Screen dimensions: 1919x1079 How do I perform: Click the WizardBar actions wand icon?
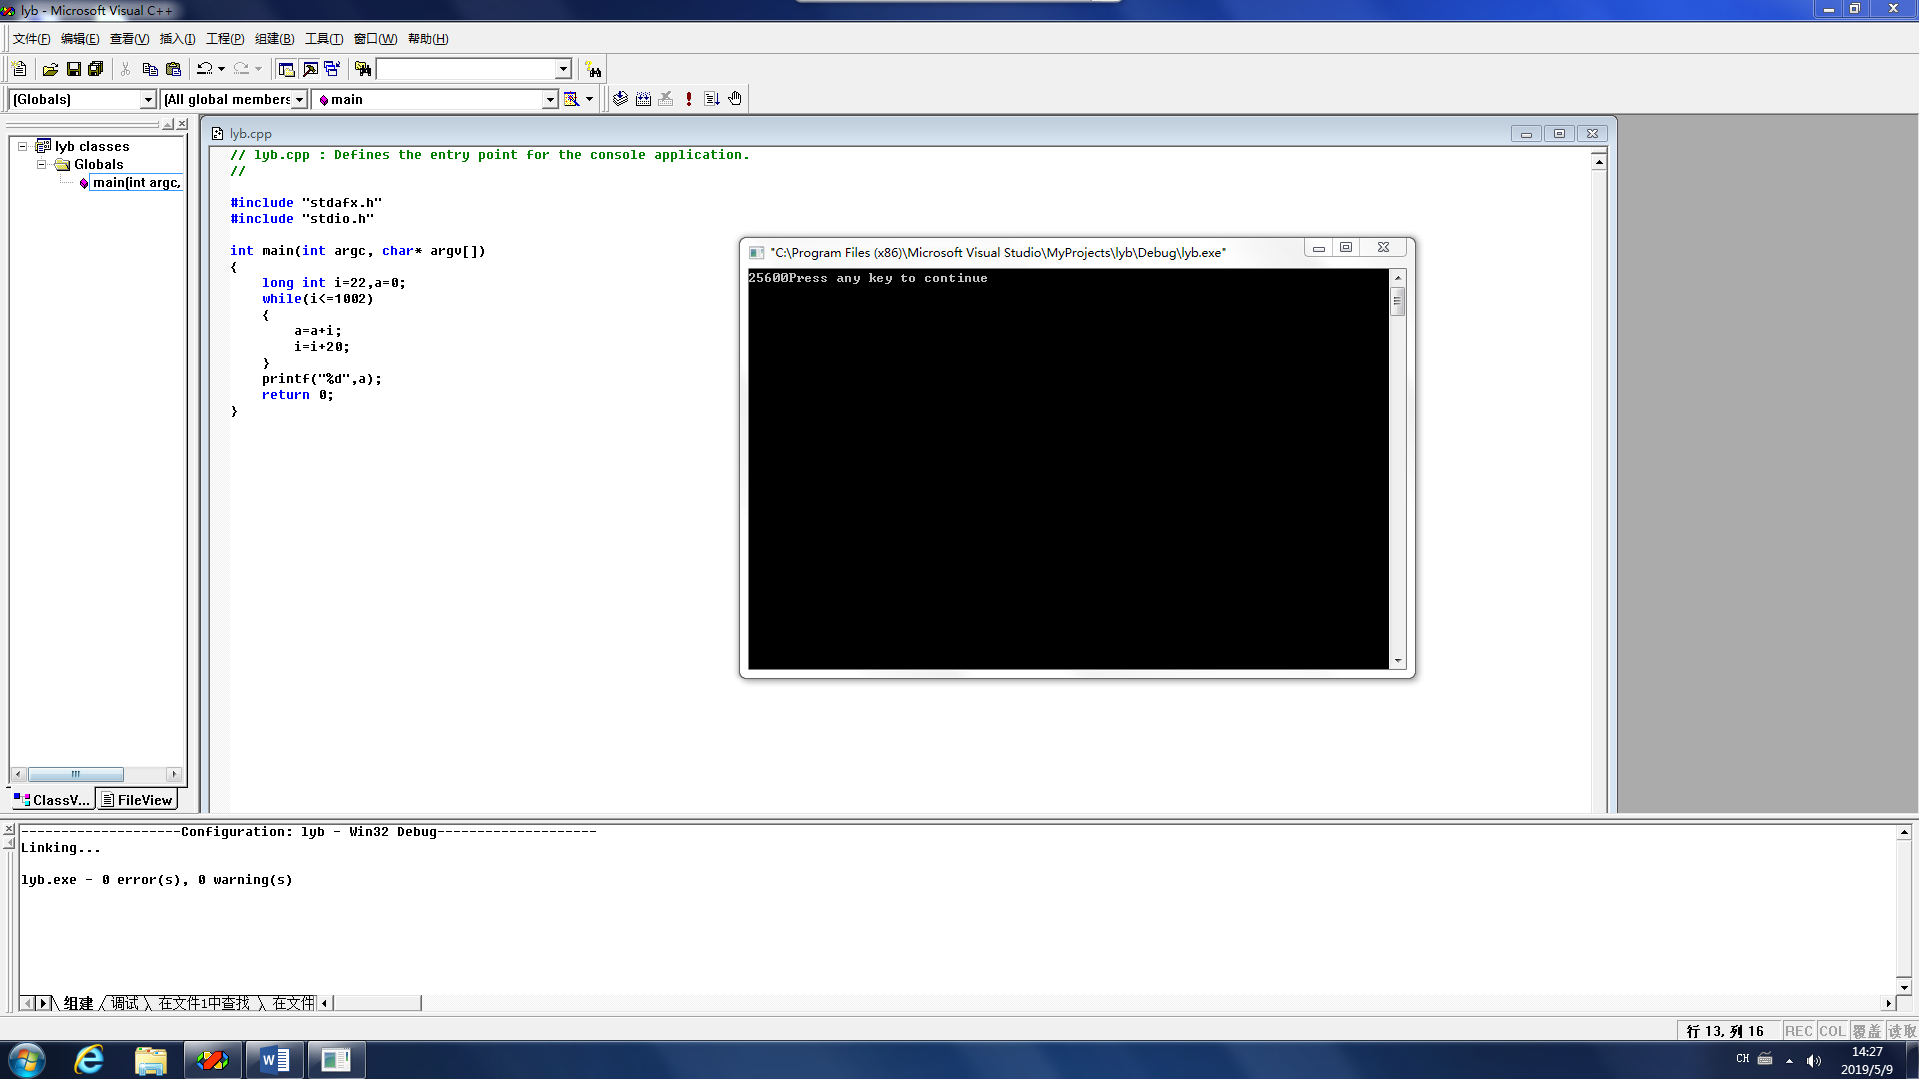(571, 99)
